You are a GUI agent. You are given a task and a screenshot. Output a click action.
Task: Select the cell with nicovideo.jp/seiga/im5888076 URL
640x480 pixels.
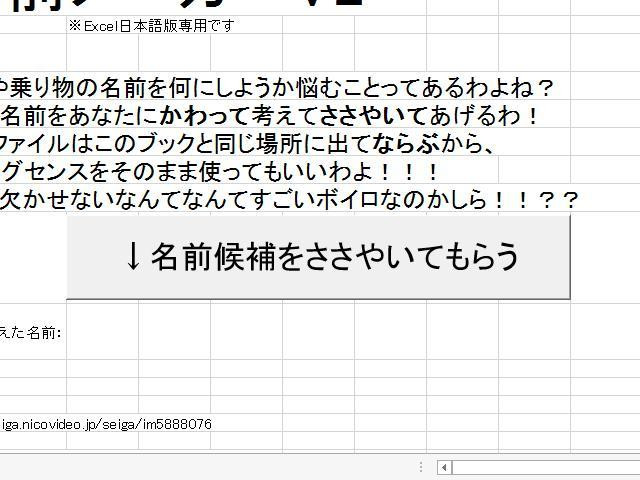point(106,424)
